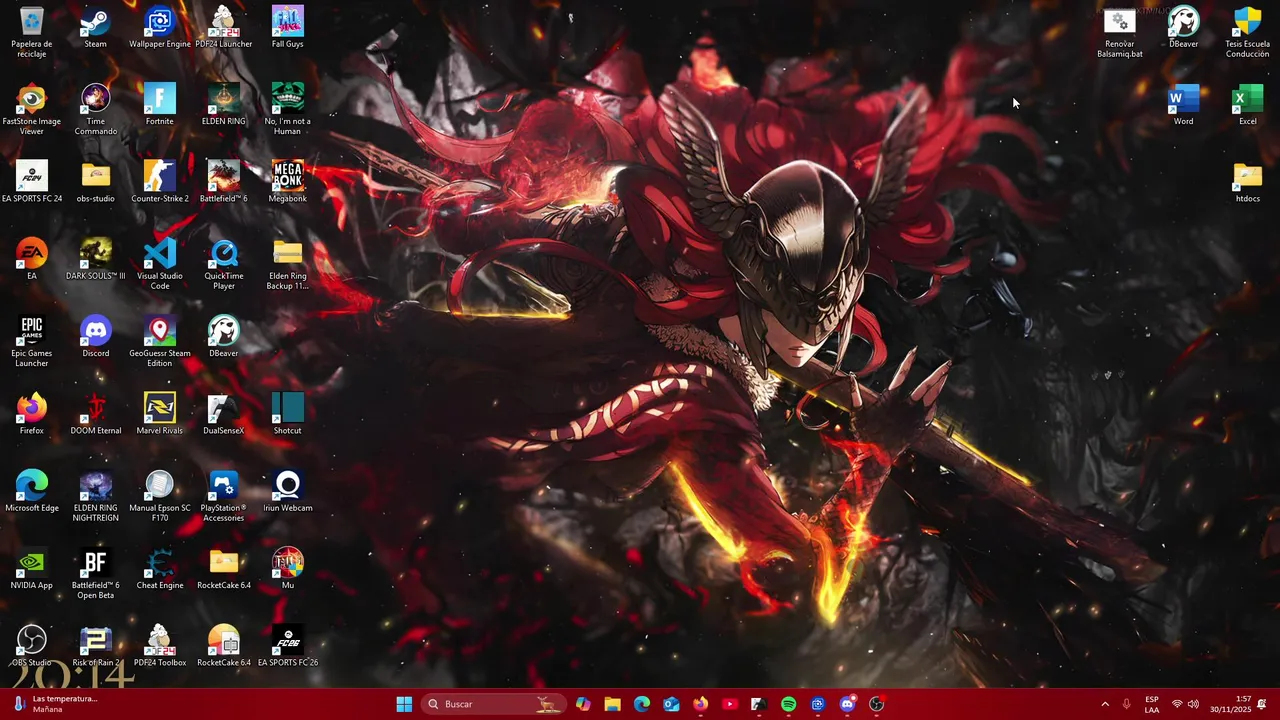Select the Shotcut desktop icon
1280x720 pixels.
[x=287, y=413]
